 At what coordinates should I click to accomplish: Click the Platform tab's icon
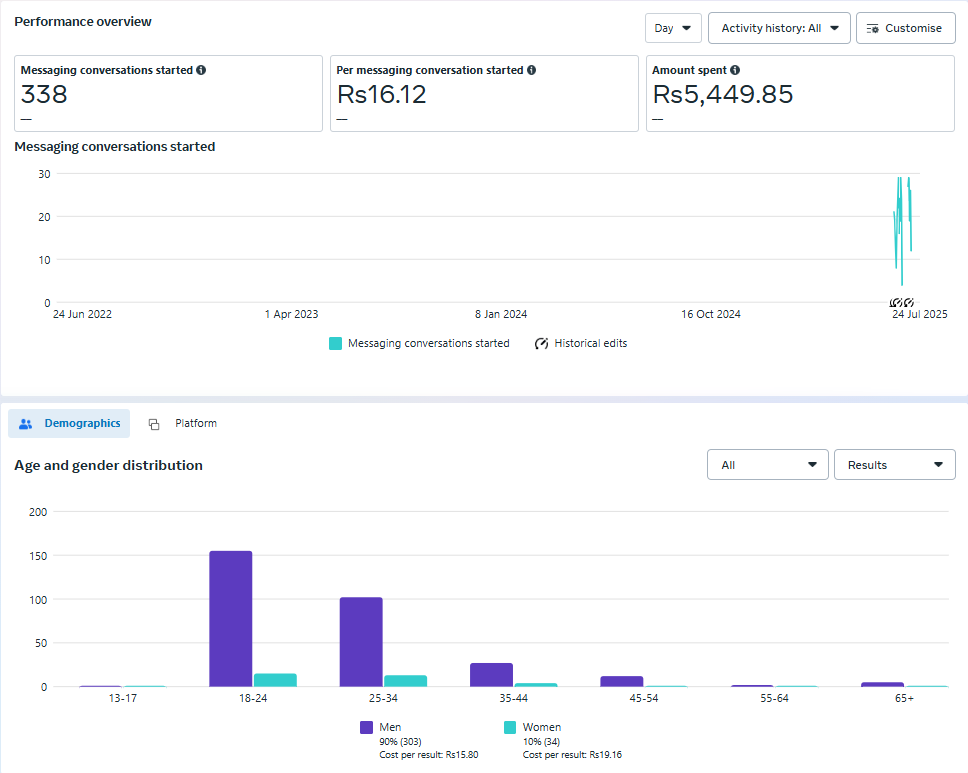pos(154,424)
